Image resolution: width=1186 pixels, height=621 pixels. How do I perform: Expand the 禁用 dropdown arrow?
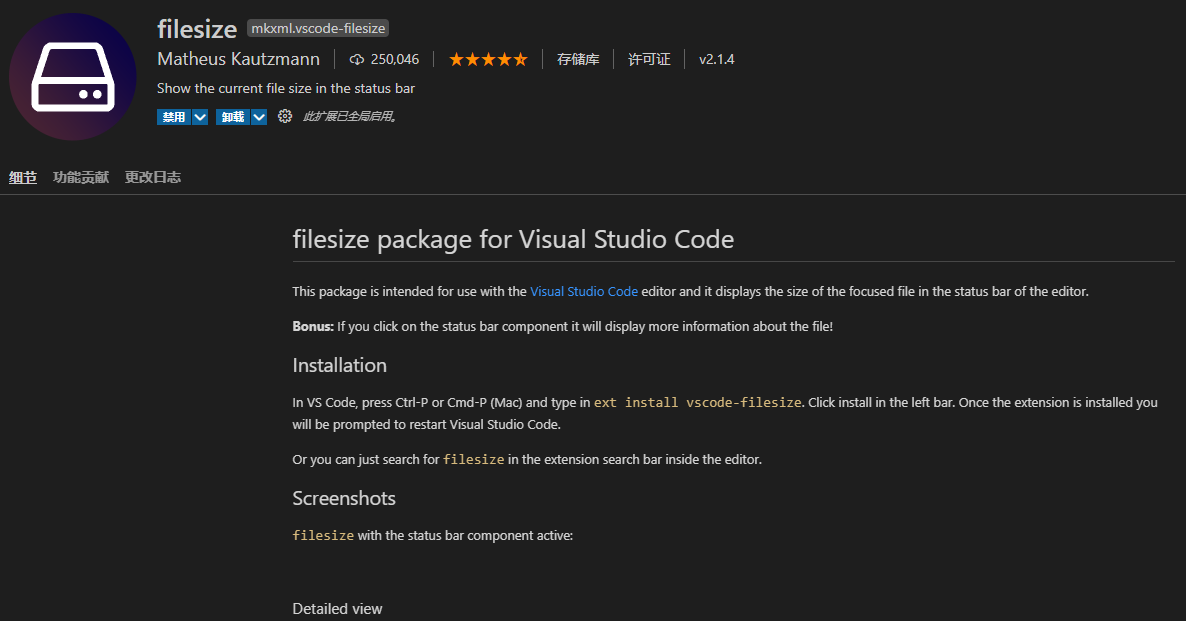(x=200, y=116)
